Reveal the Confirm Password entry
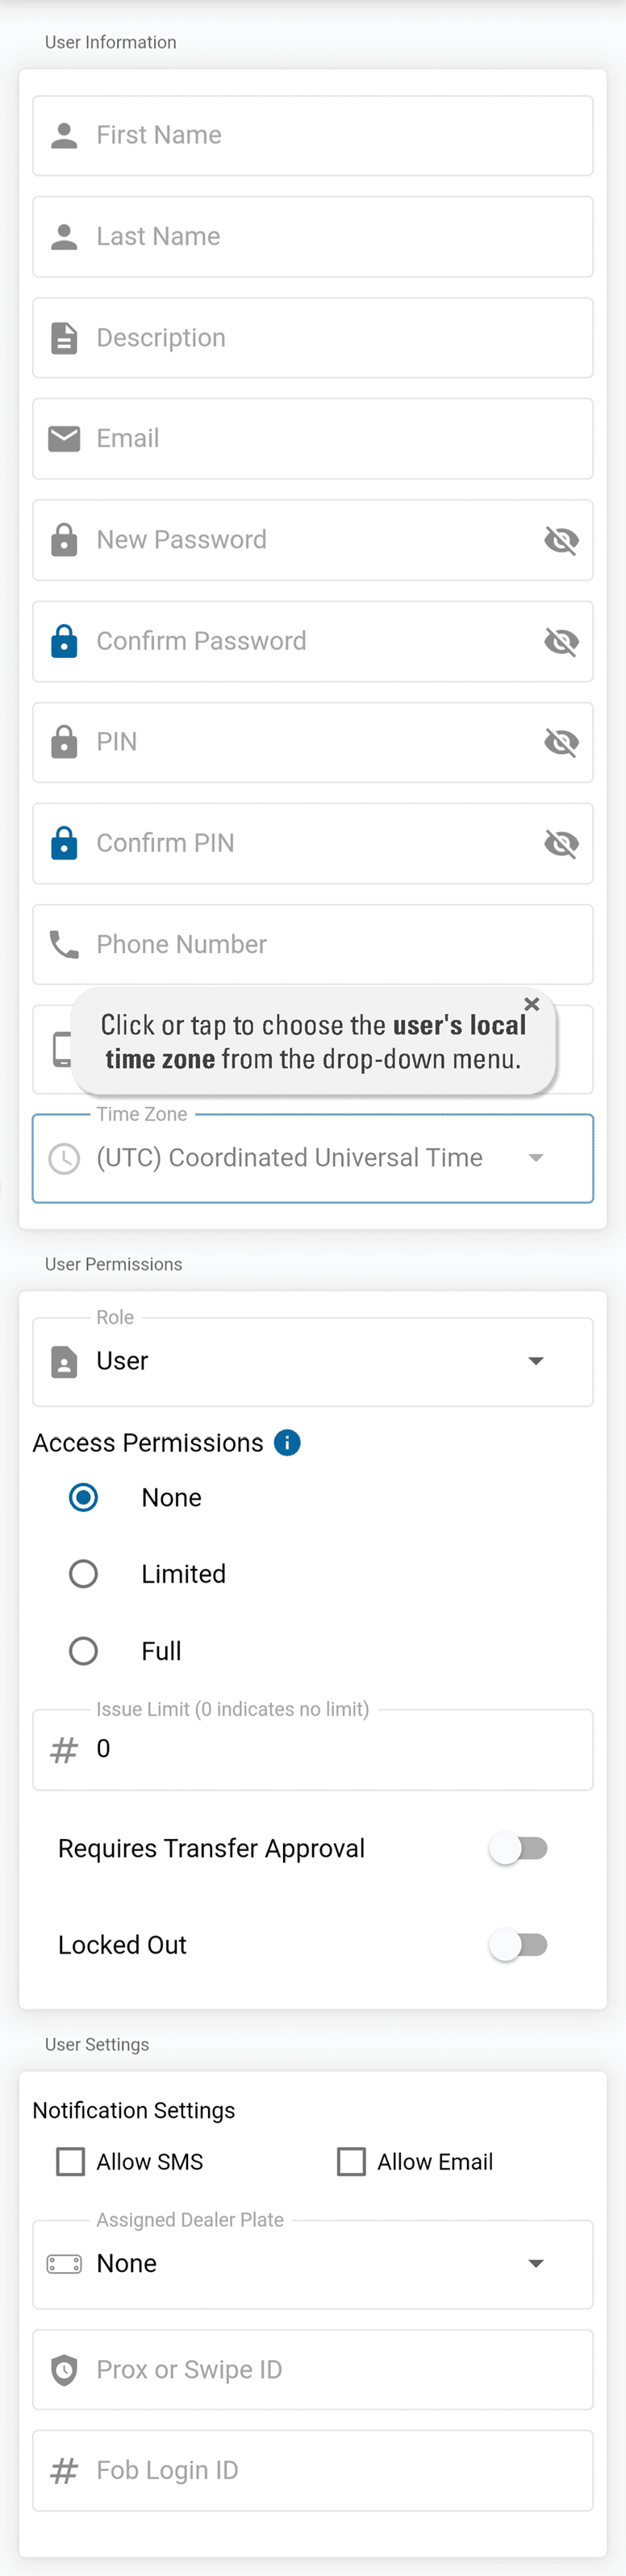 tap(561, 641)
